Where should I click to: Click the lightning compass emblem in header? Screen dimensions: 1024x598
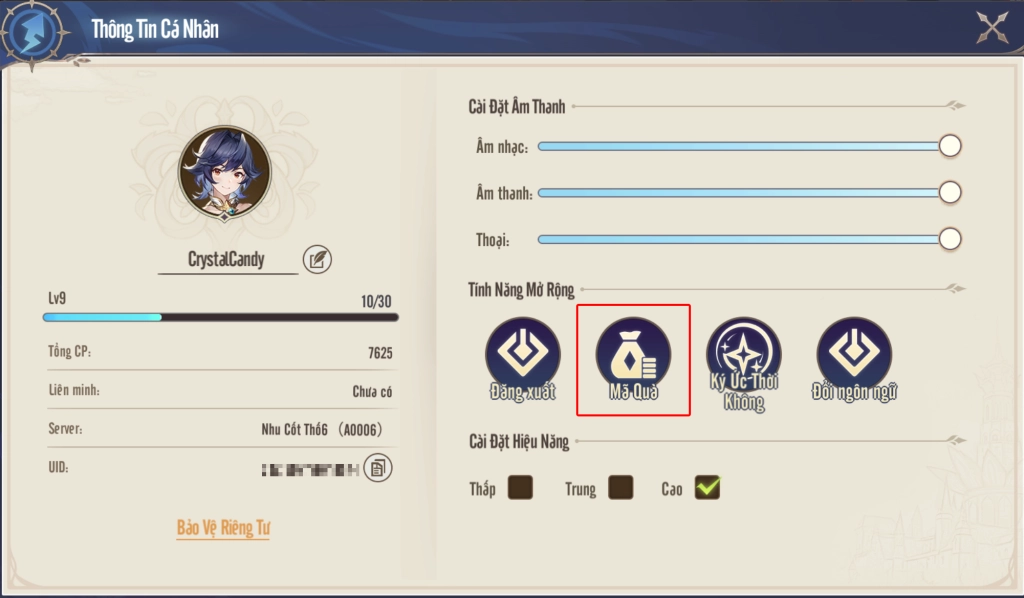(33, 33)
